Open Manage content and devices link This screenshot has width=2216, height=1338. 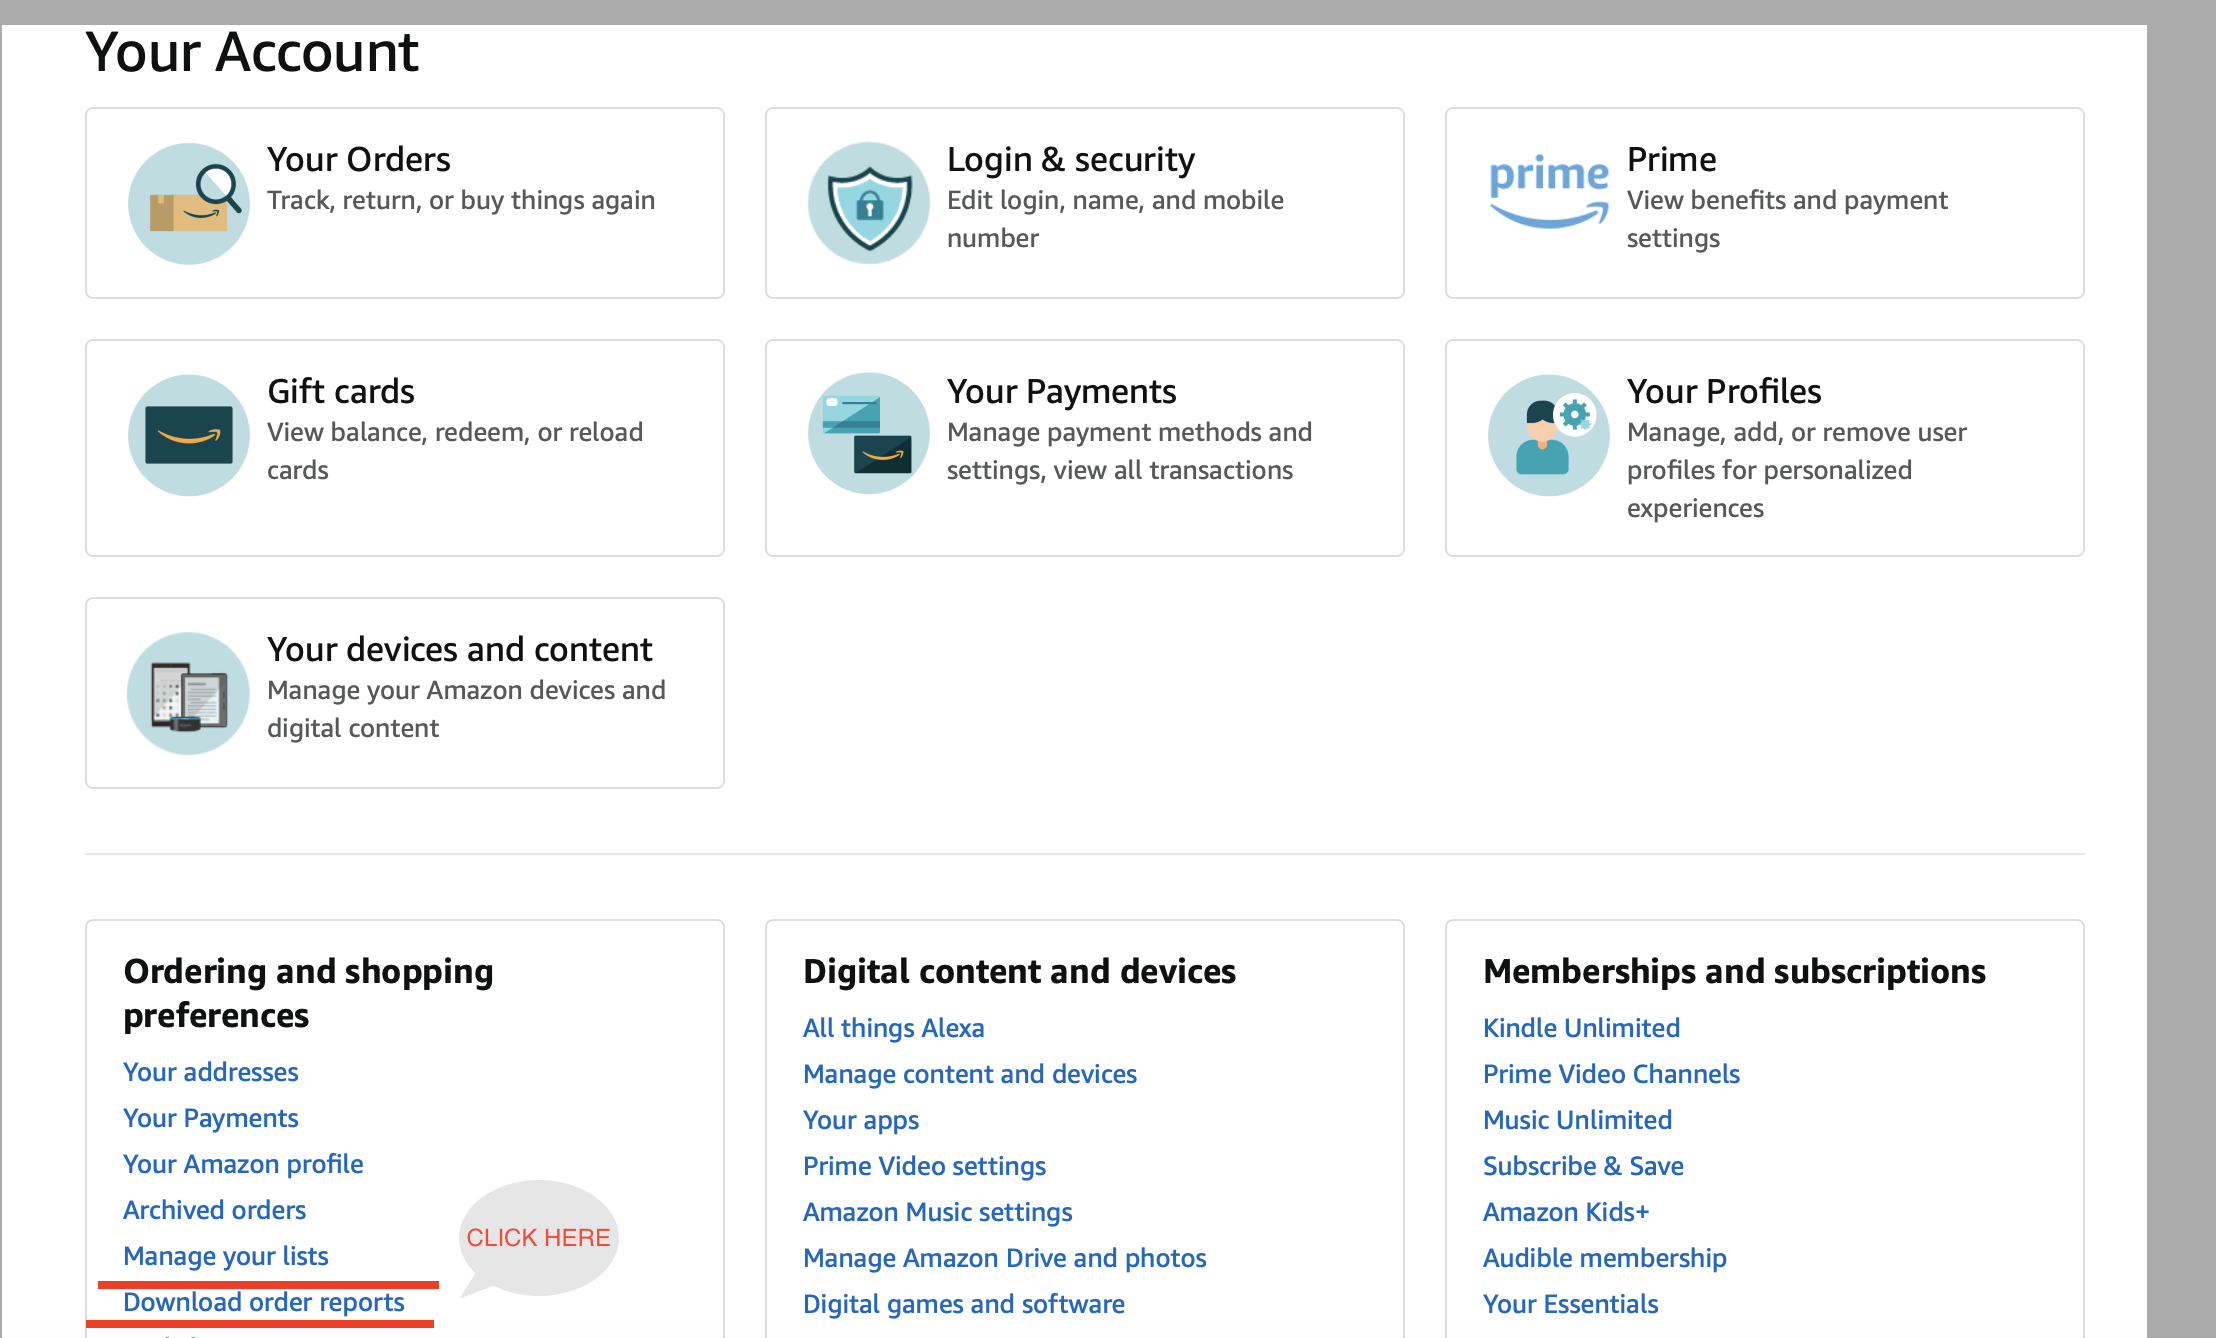point(970,1074)
